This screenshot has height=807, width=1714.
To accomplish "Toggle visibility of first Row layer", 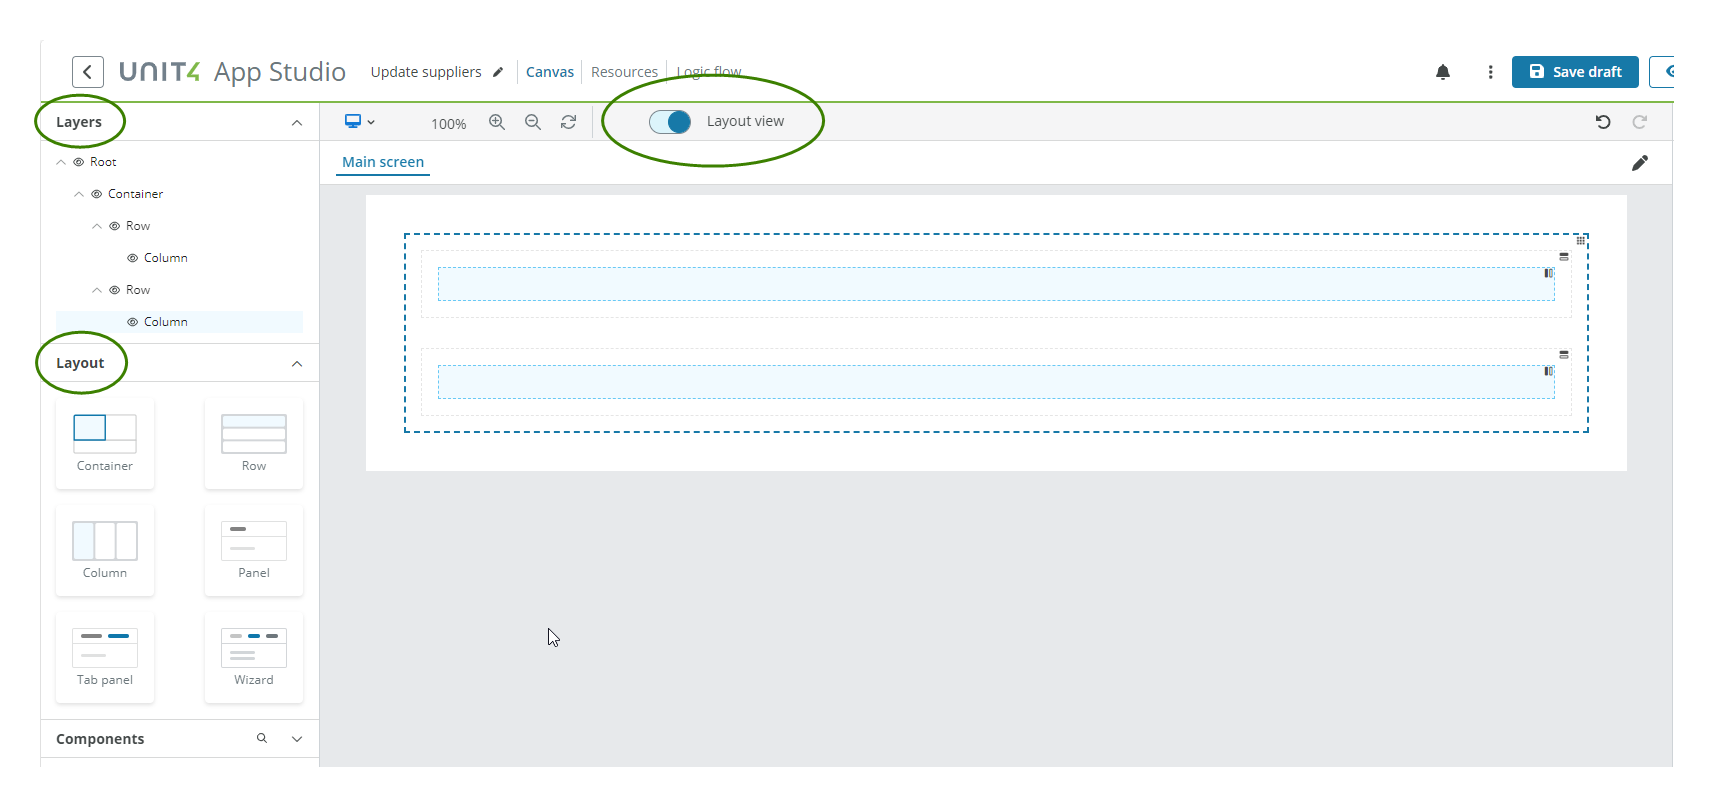I will pos(115,226).
